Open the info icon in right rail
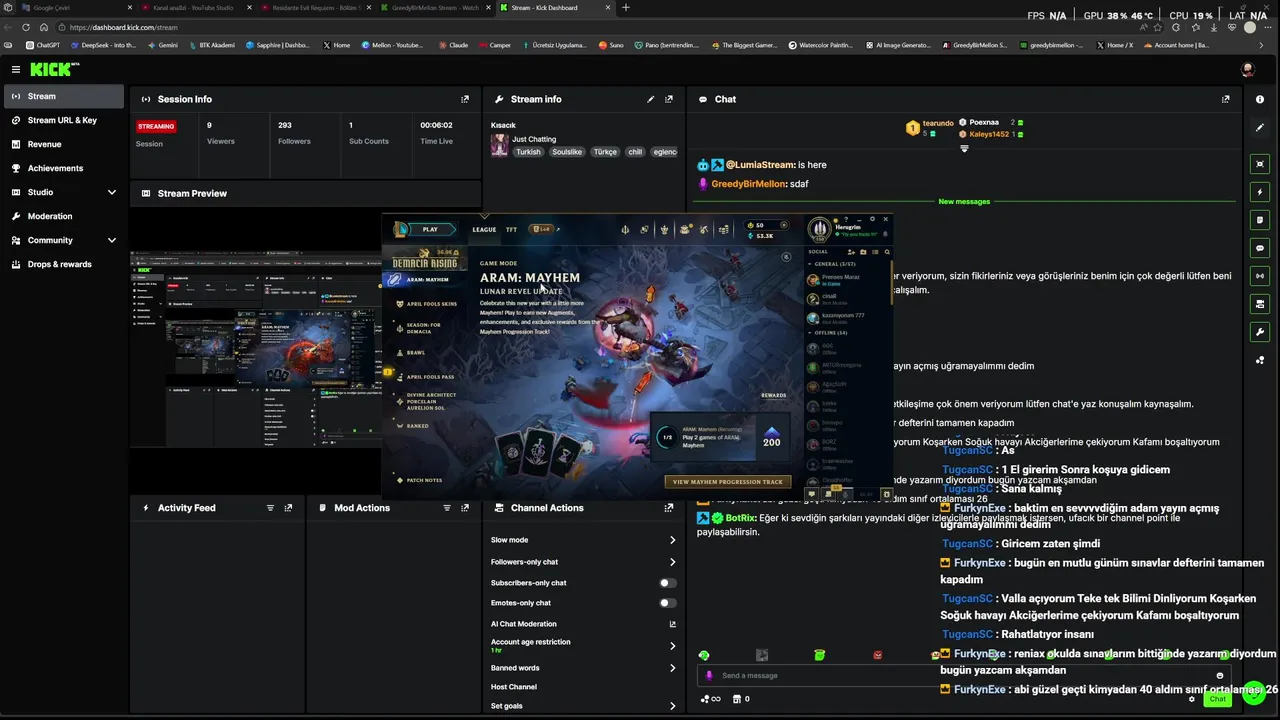Screen dimensions: 1280x720 [1260, 99]
